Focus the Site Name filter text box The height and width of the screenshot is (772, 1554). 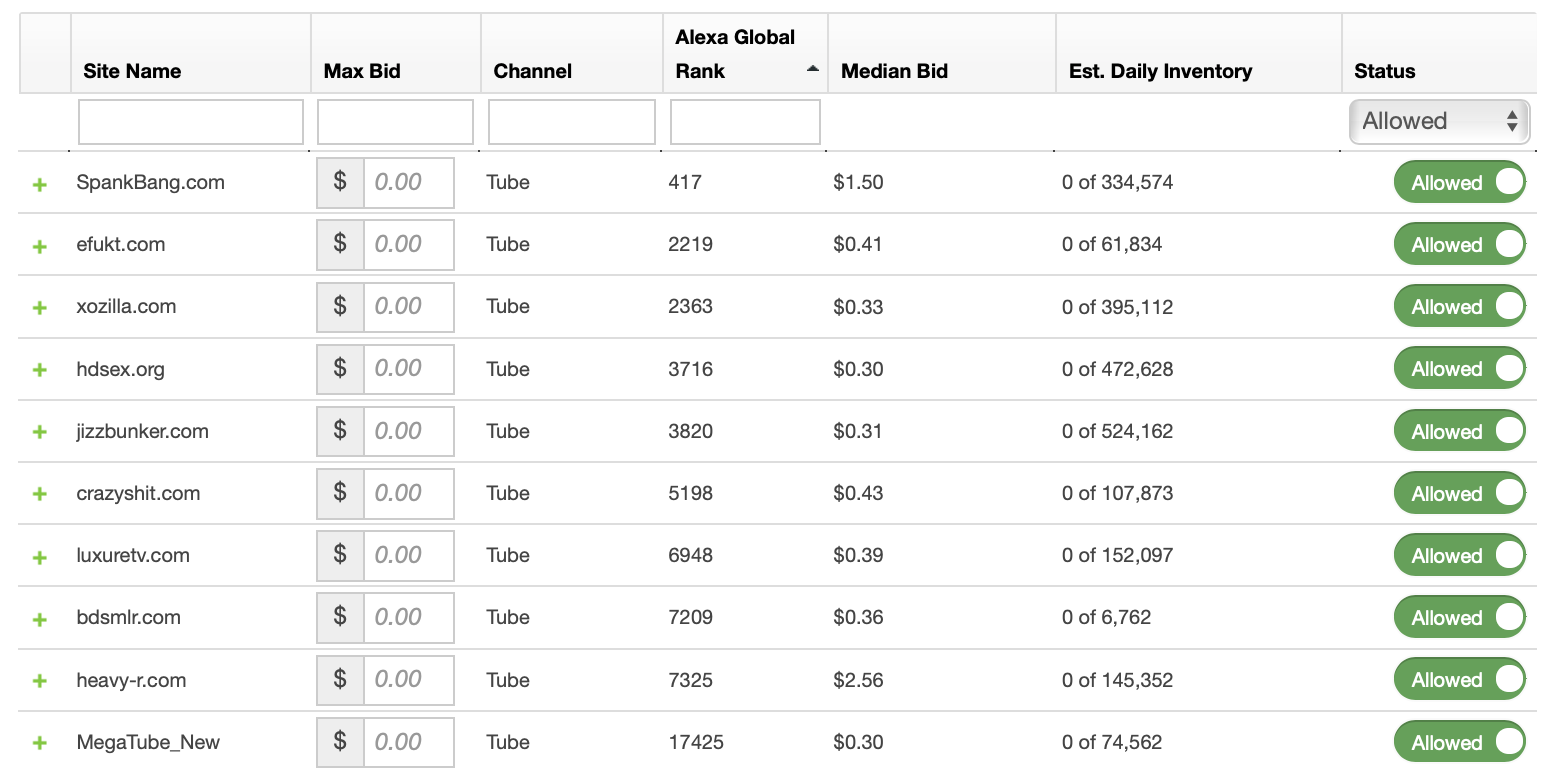[x=190, y=122]
